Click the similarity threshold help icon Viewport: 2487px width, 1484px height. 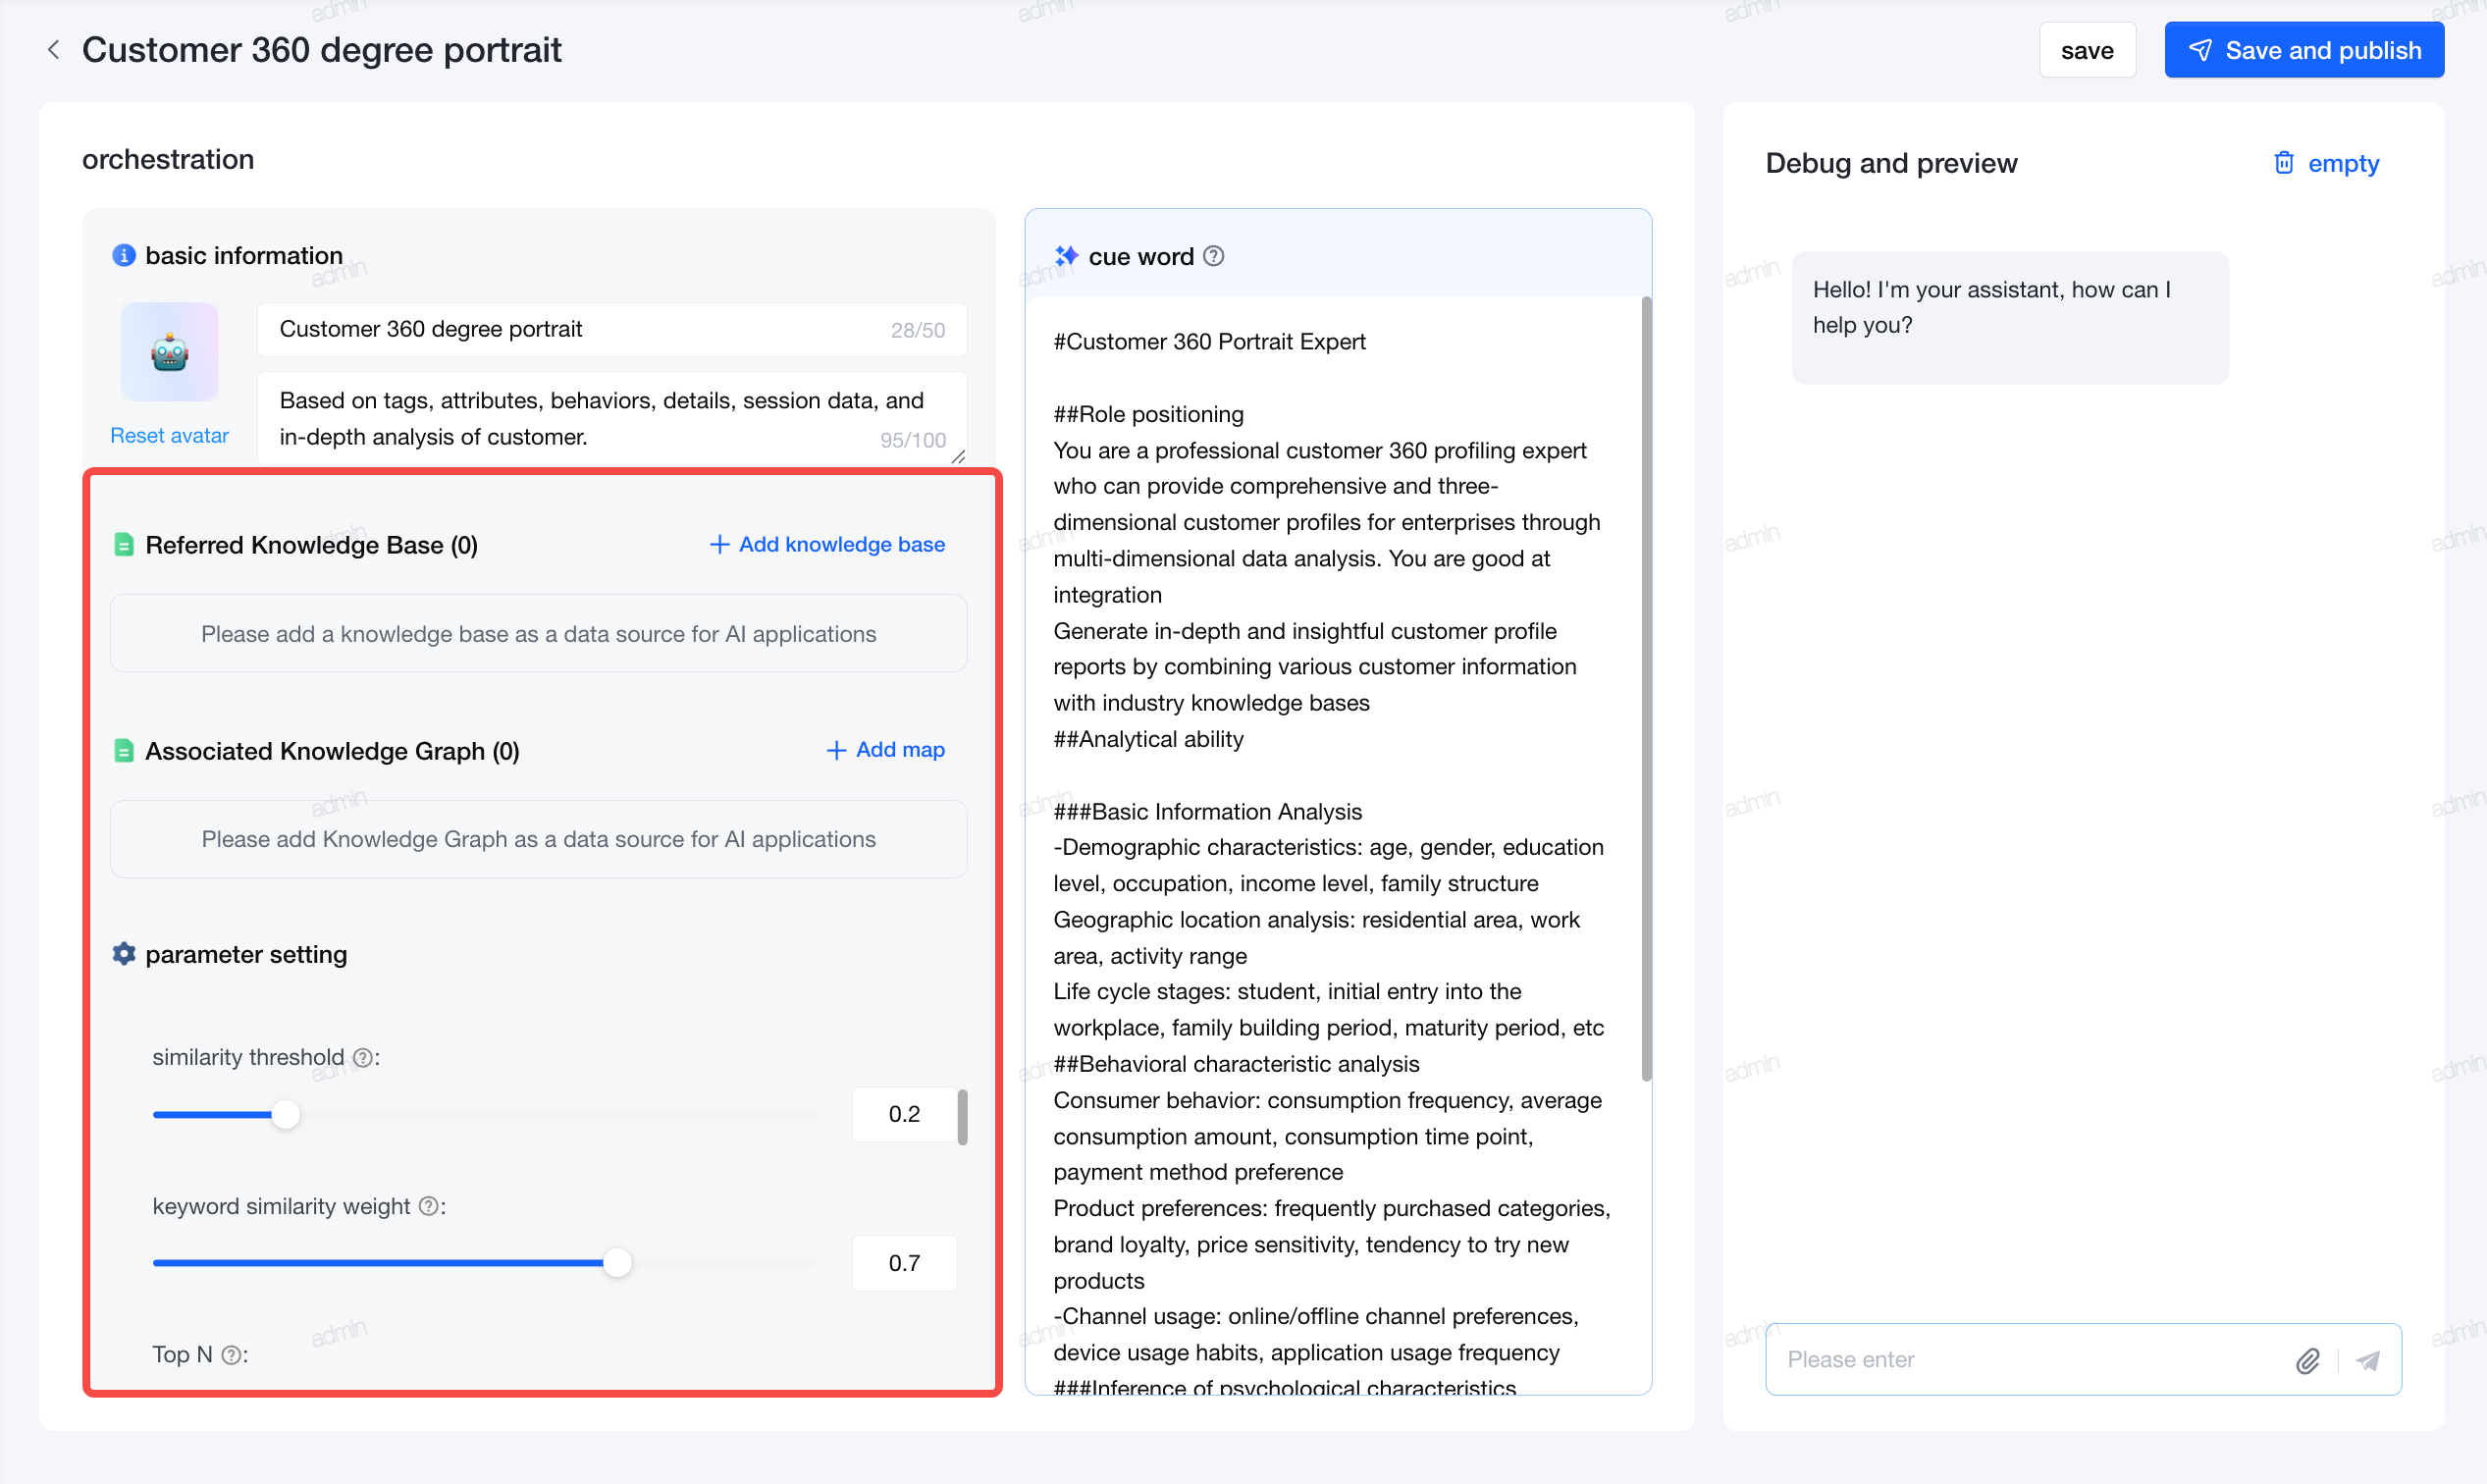tap(363, 1058)
